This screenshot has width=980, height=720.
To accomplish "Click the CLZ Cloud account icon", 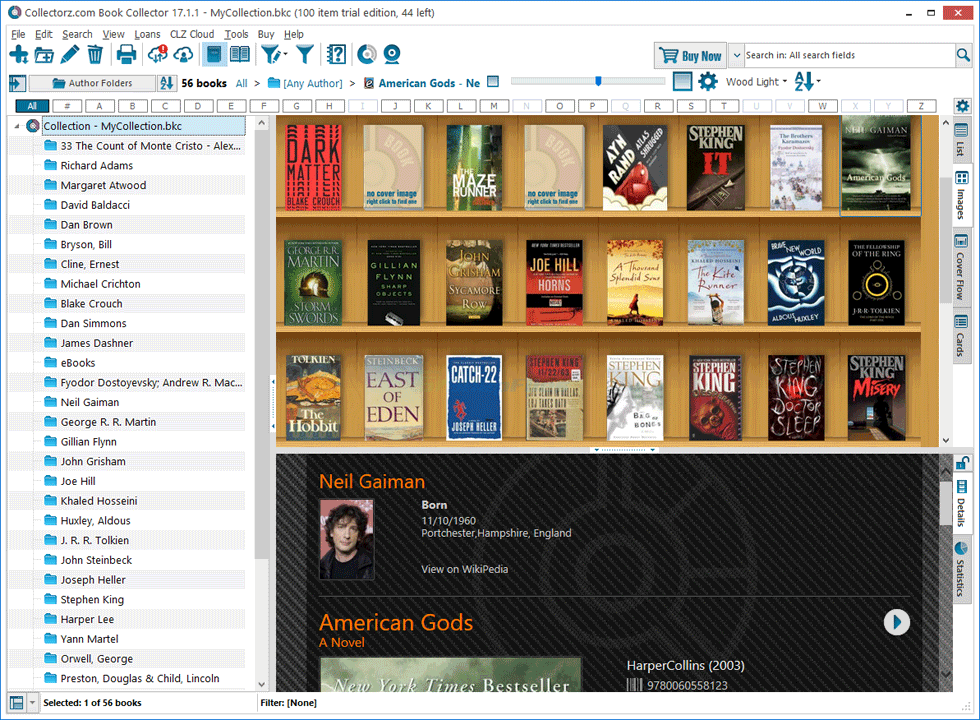I will pos(183,55).
